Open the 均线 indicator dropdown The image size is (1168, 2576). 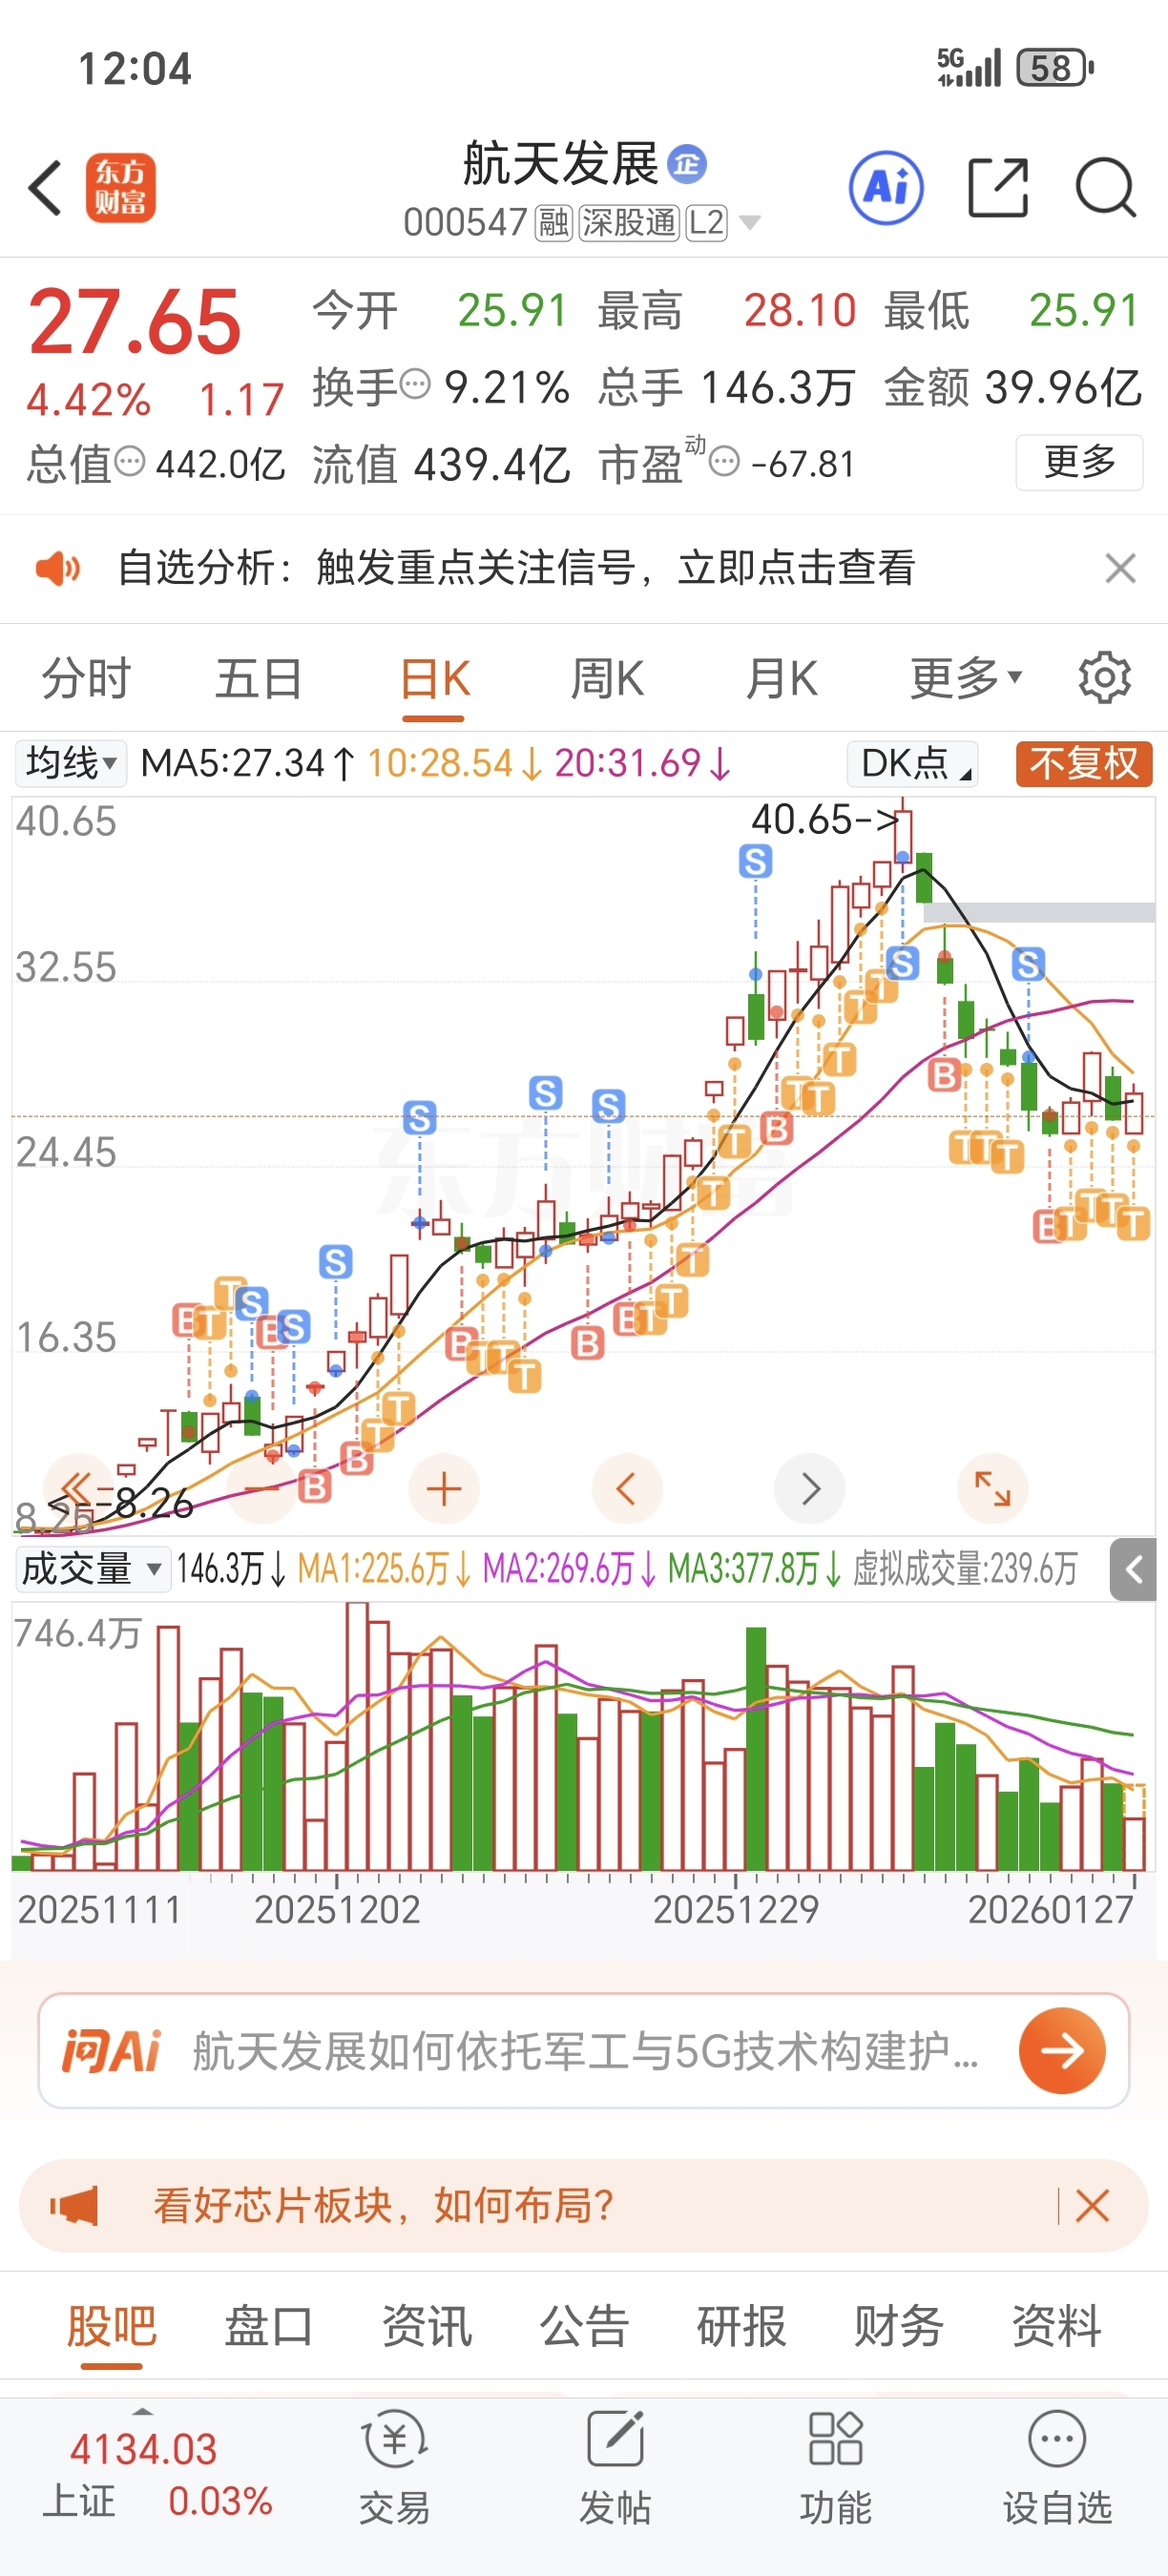(70, 763)
